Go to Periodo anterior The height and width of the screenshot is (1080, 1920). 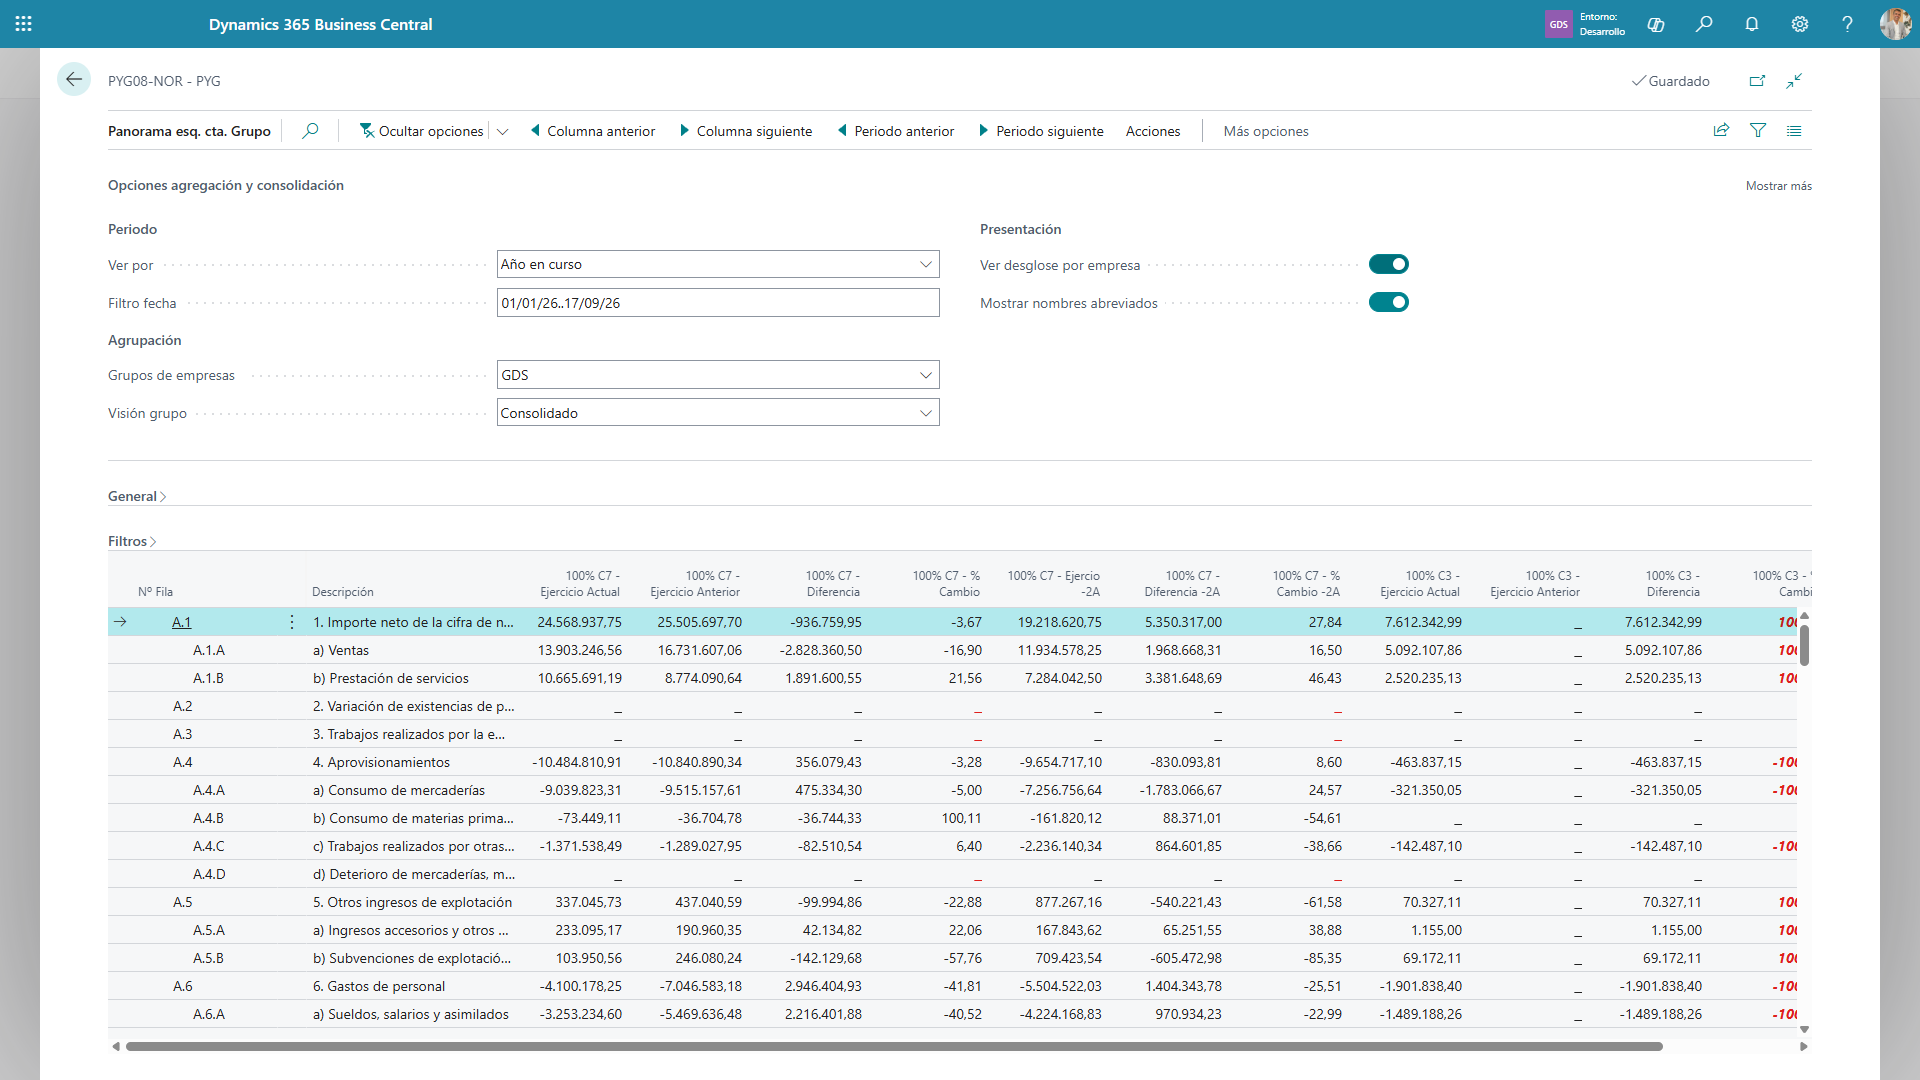point(896,131)
